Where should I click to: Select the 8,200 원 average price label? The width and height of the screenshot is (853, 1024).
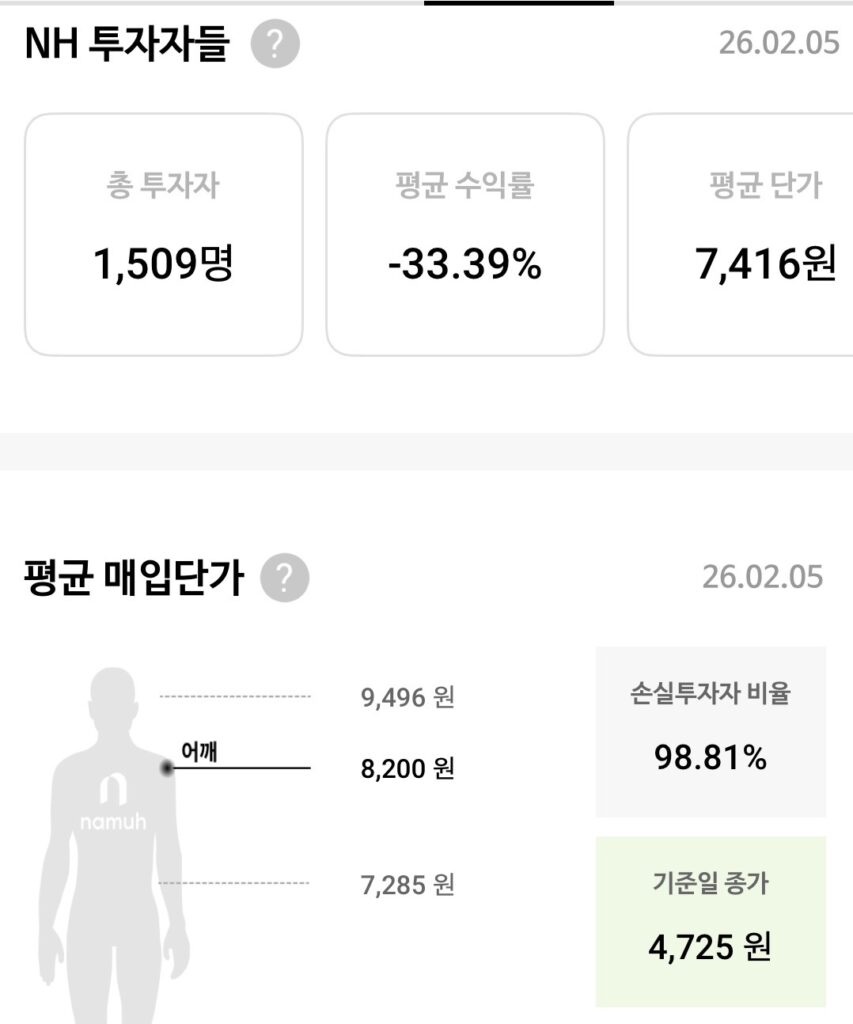(x=408, y=769)
